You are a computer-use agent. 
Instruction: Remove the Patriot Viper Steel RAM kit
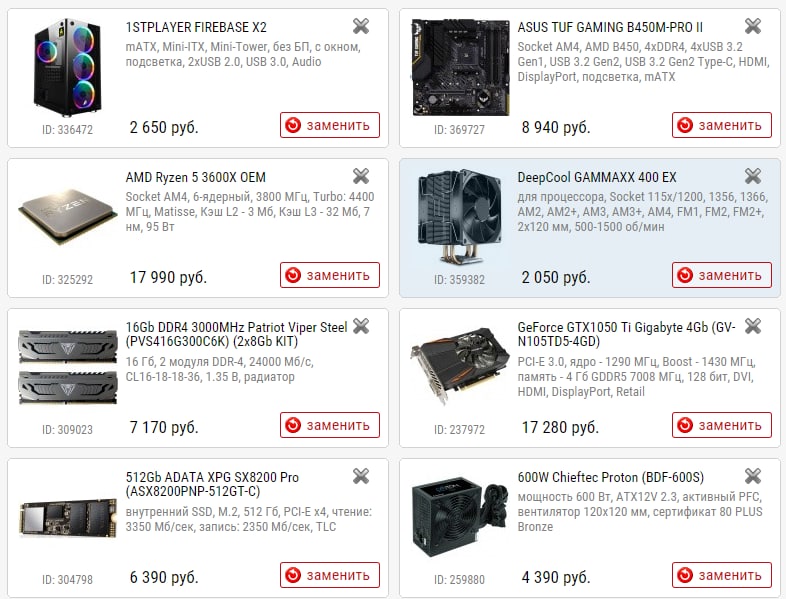tap(361, 326)
